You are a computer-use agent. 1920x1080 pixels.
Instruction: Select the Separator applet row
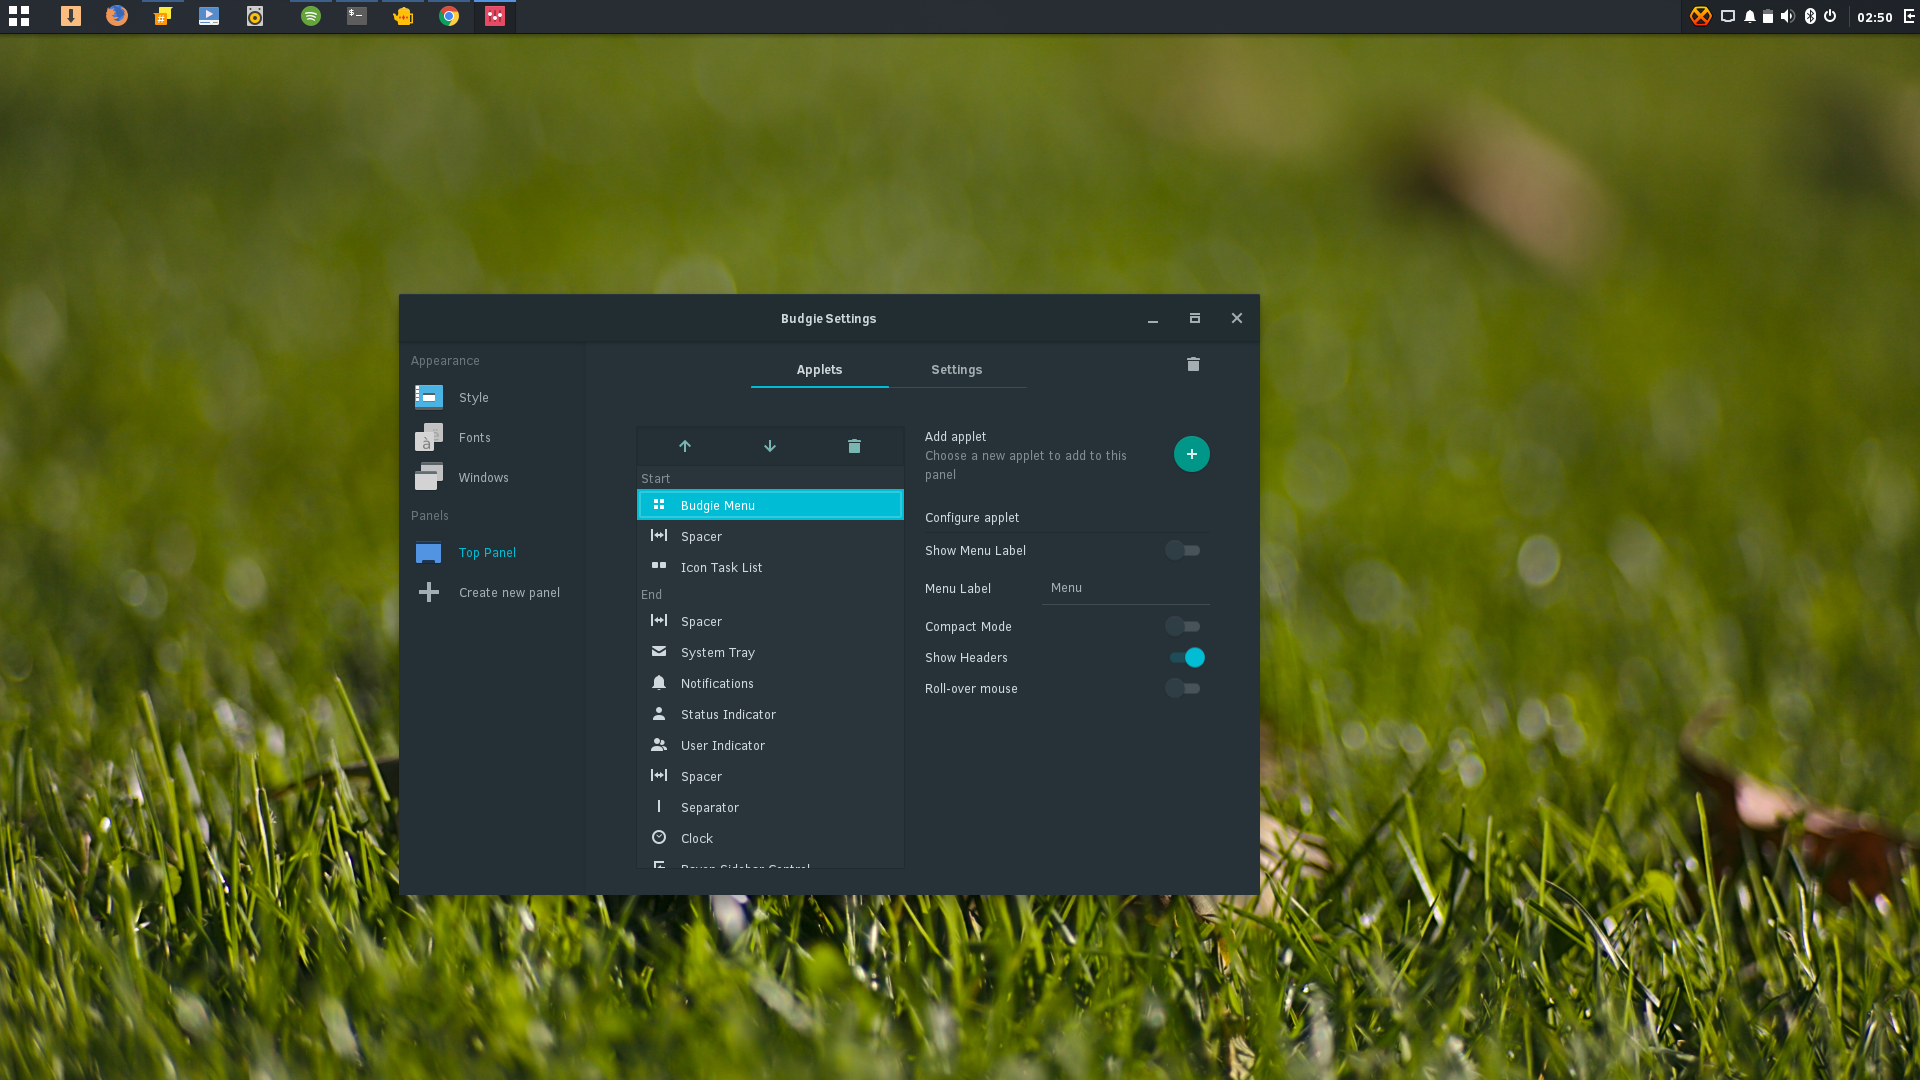(770, 807)
